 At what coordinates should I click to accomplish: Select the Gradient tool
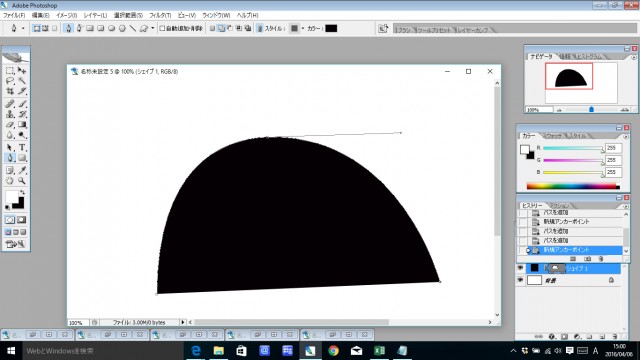pyautogui.click(x=22, y=124)
